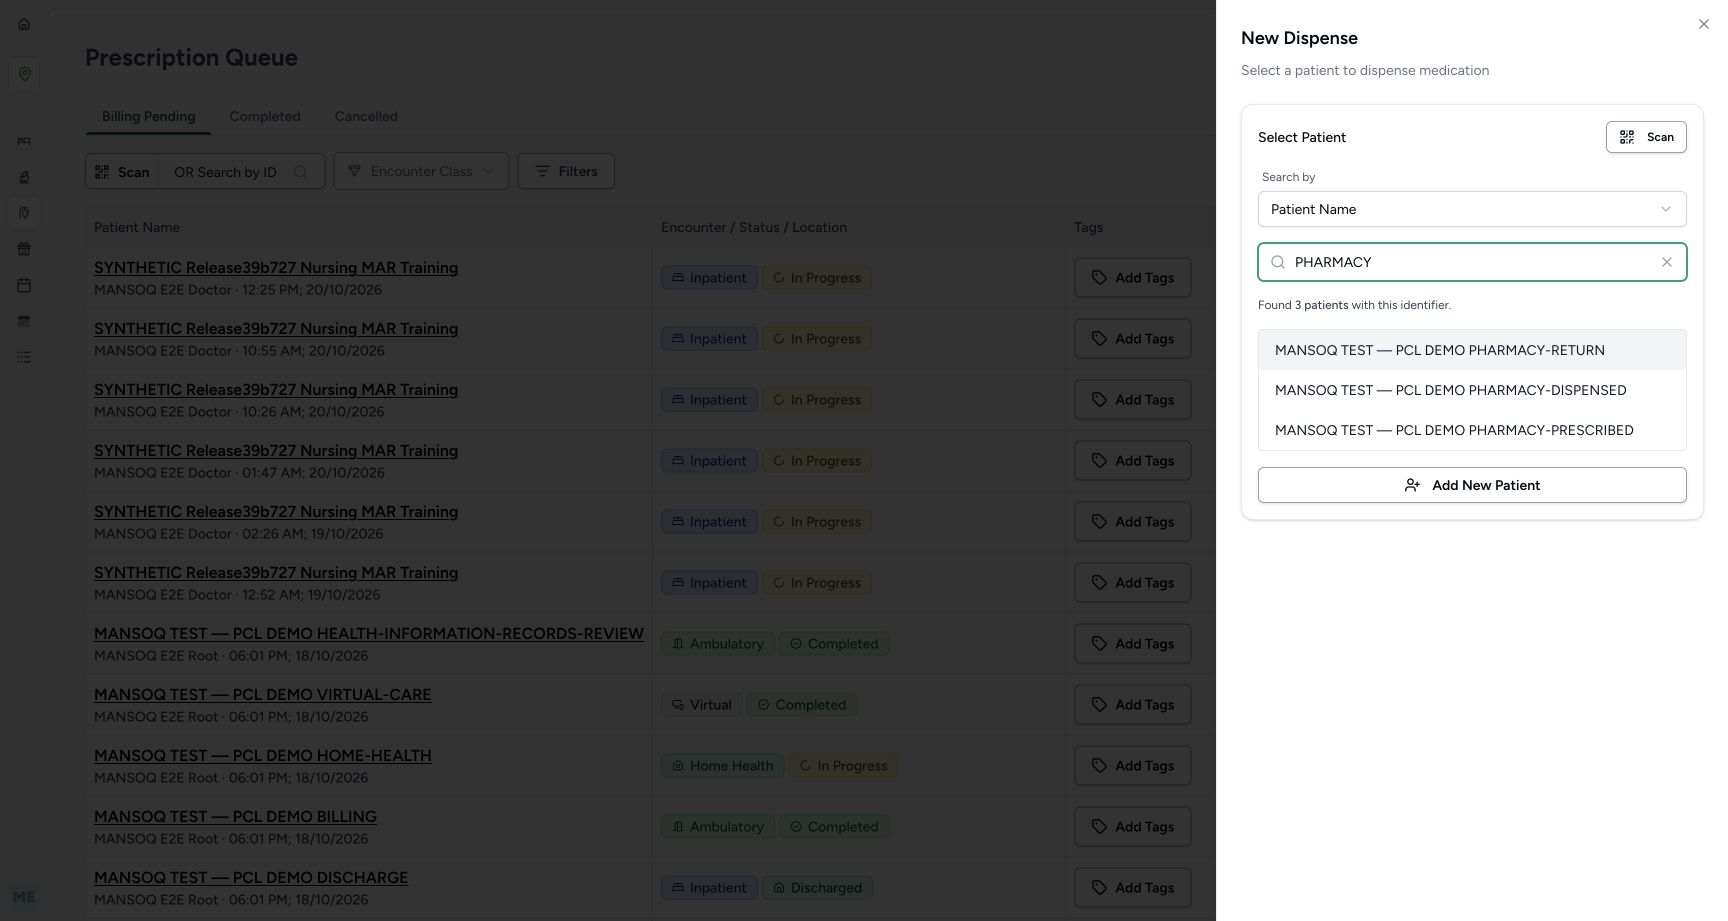Open MANSOQ TEST PCL DEMO BILLING link

click(x=235, y=816)
